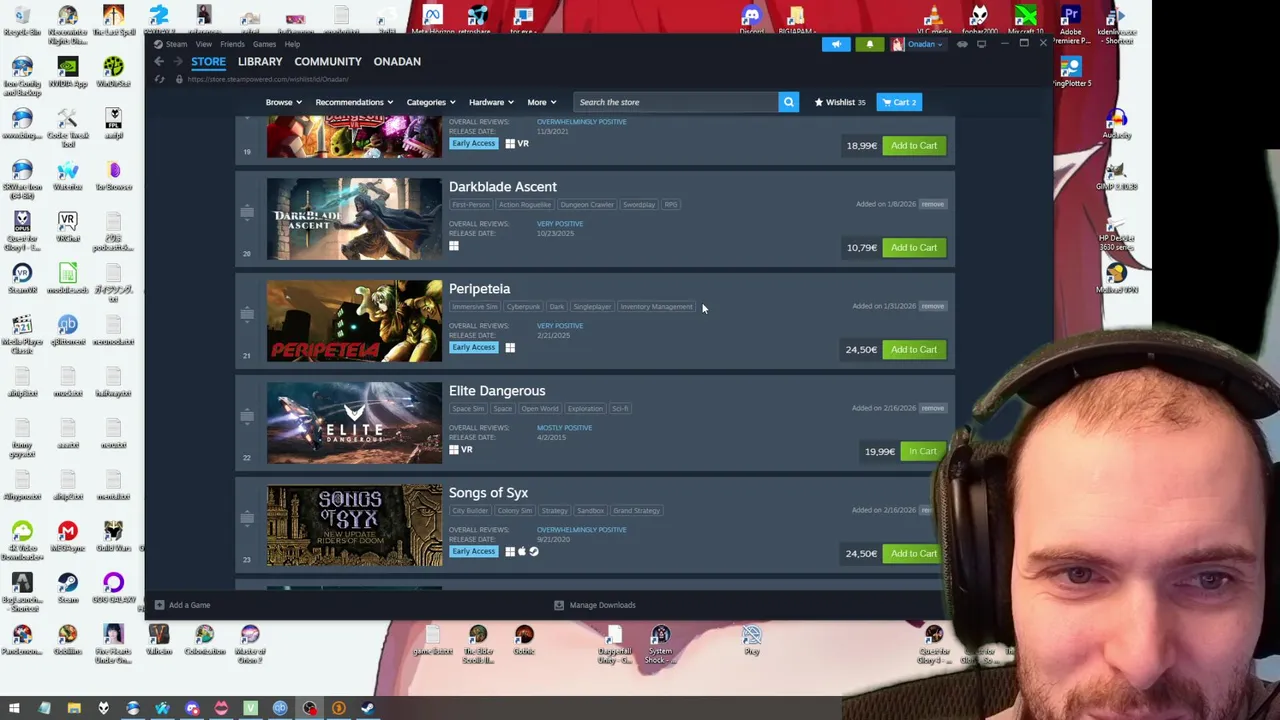This screenshot has height=720, width=1280.
Task: Switch to the COMMUNITY tab
Action: 328,62
